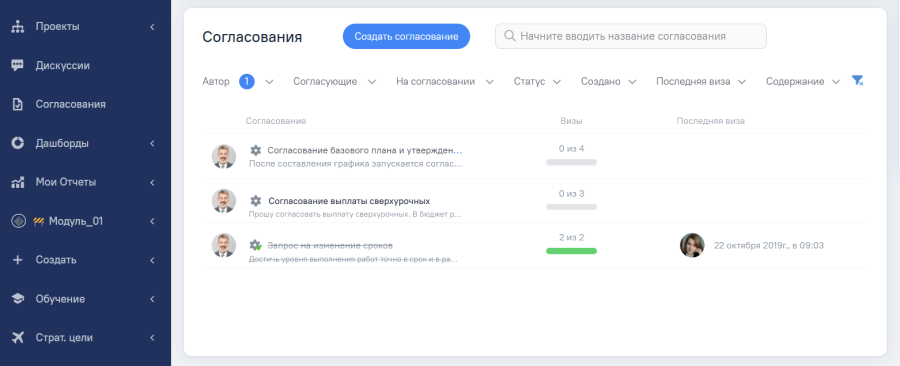This screenshot has width=900, height=366.
Task: Click the Страт. цели airplane icon
Action: tap(18, 337)
